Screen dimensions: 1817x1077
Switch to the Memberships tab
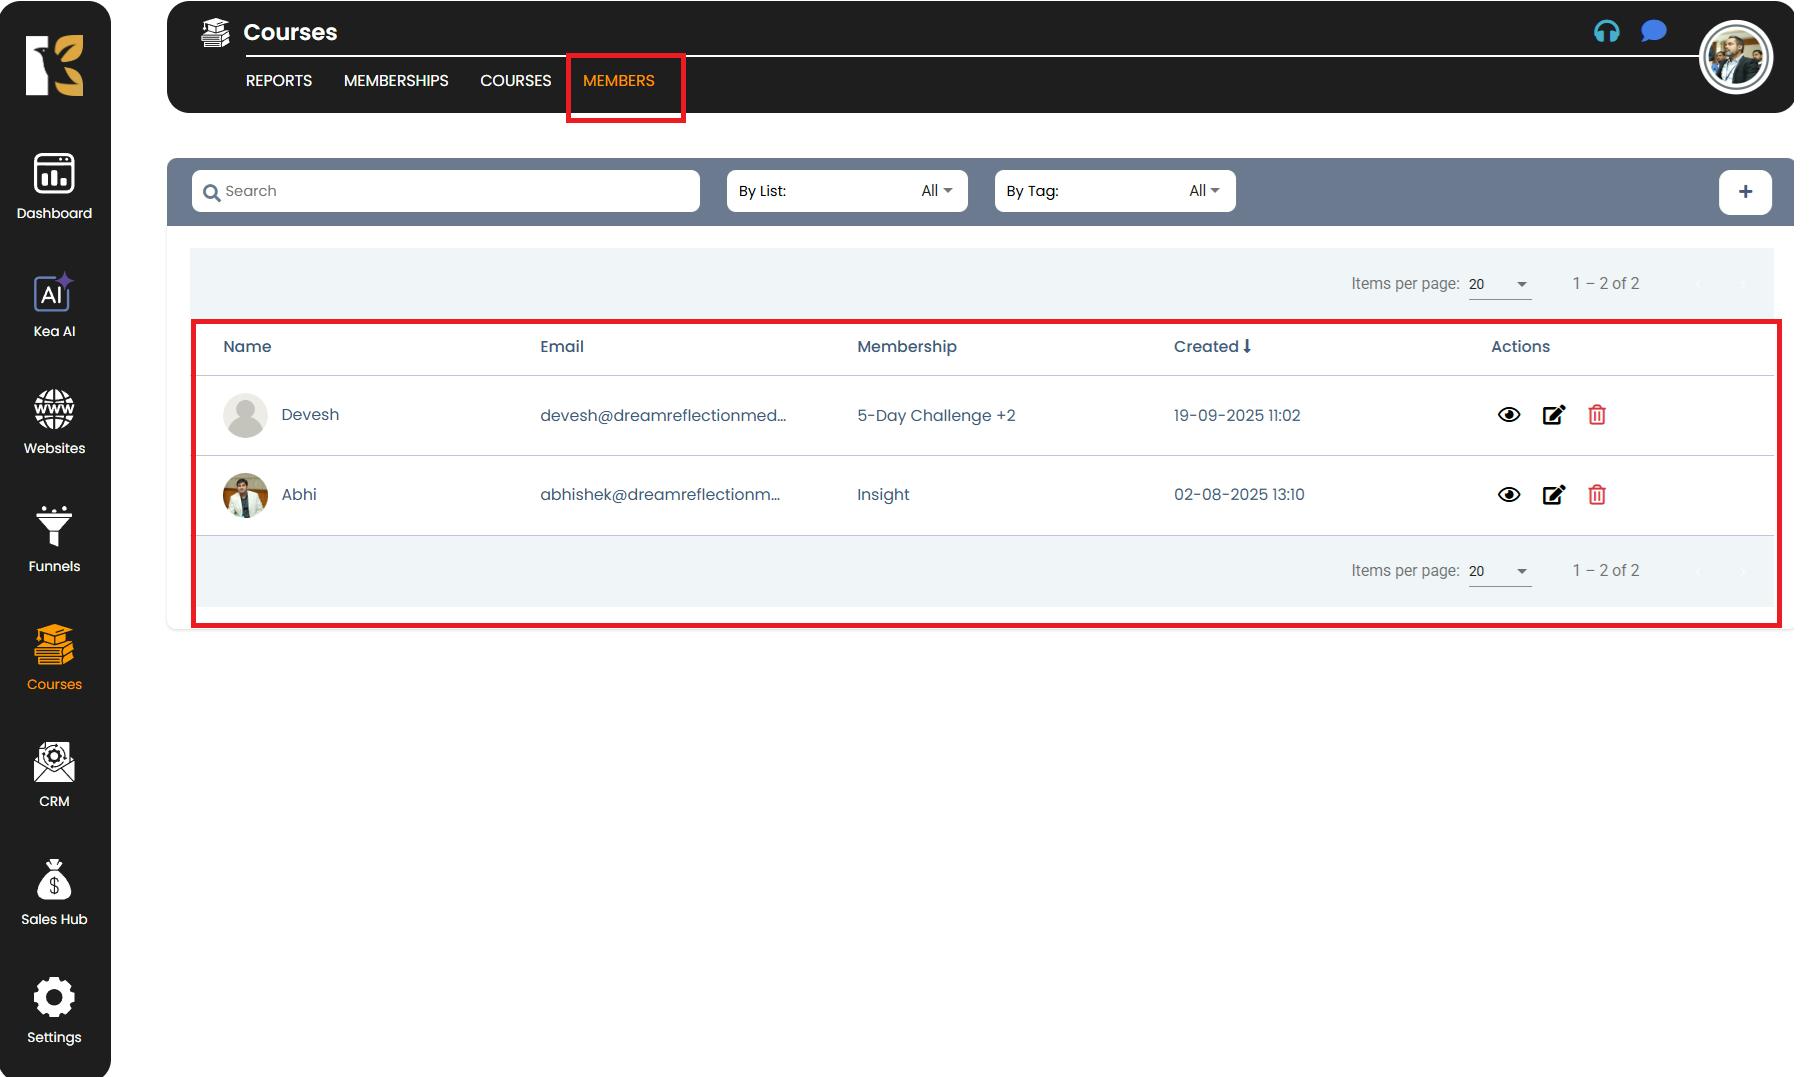pos(396,81)
